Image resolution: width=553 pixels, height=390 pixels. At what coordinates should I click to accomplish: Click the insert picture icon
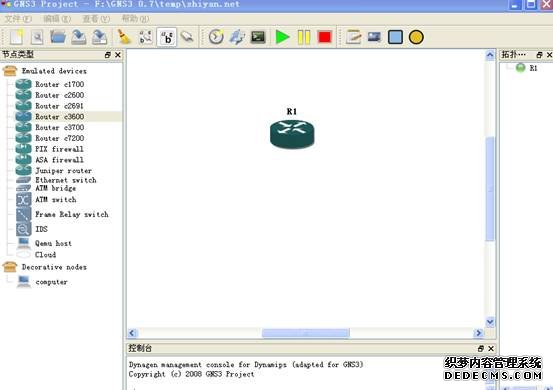point(374,37)
